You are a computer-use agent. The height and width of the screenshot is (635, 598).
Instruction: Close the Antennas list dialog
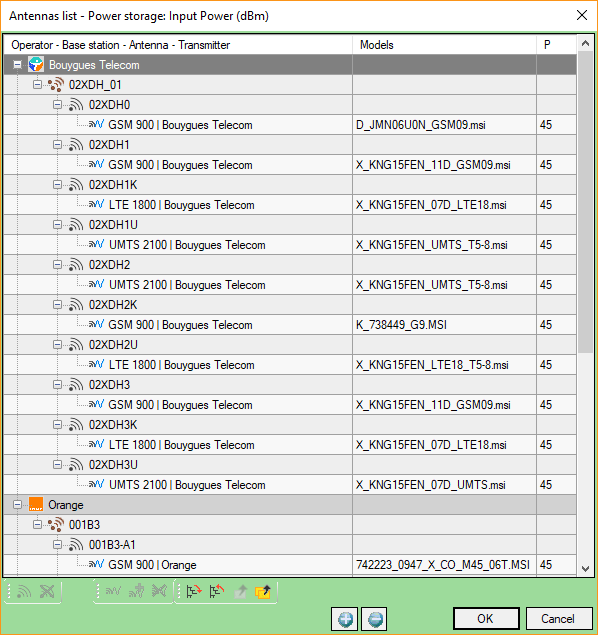click(582, 15)
